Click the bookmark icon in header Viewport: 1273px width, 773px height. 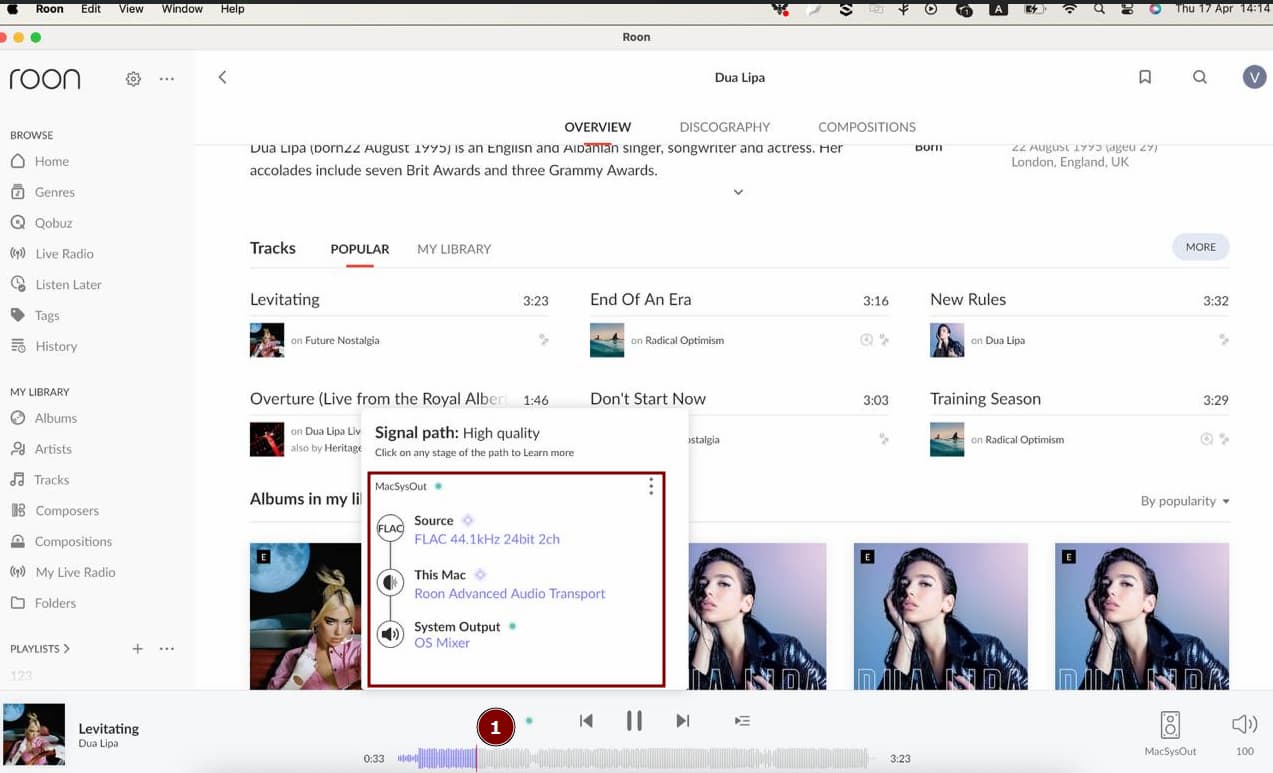[1145, 77]
